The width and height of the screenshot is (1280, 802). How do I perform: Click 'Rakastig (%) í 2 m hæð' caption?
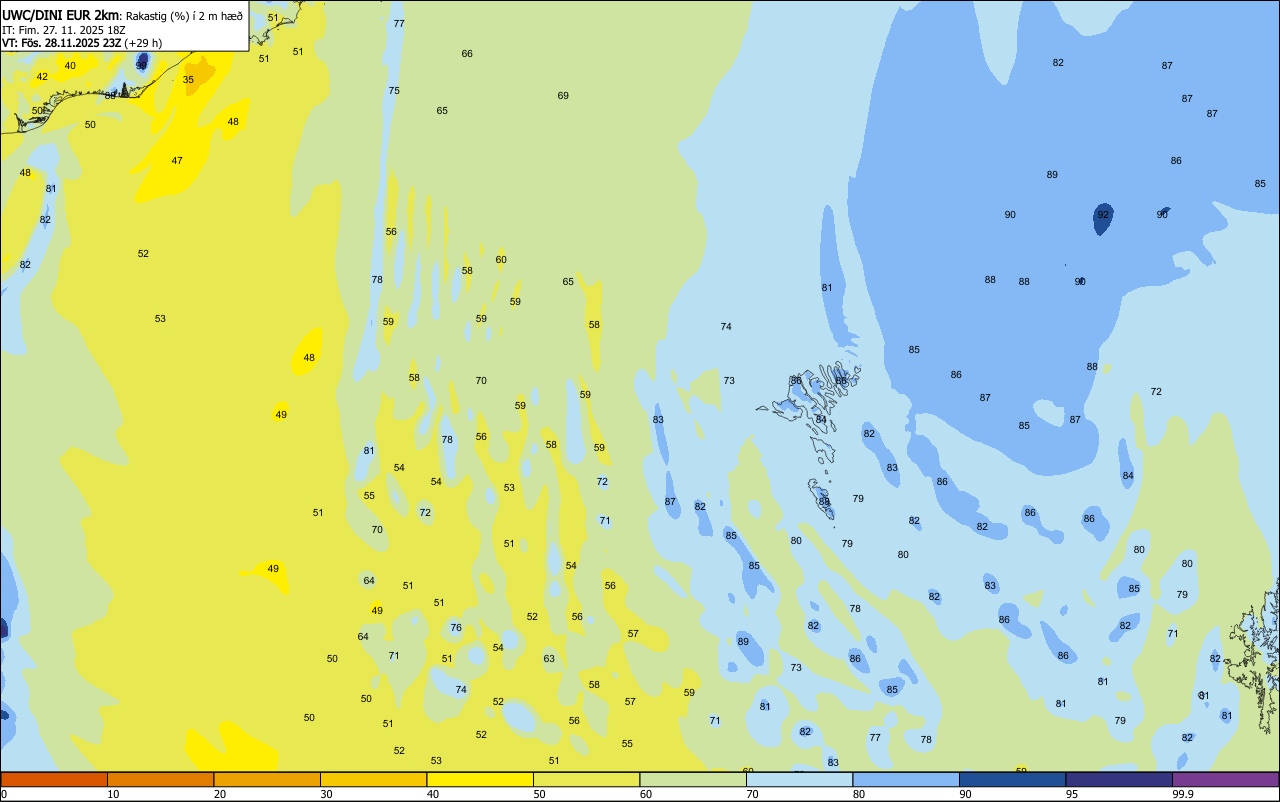[x=184, y=16]
